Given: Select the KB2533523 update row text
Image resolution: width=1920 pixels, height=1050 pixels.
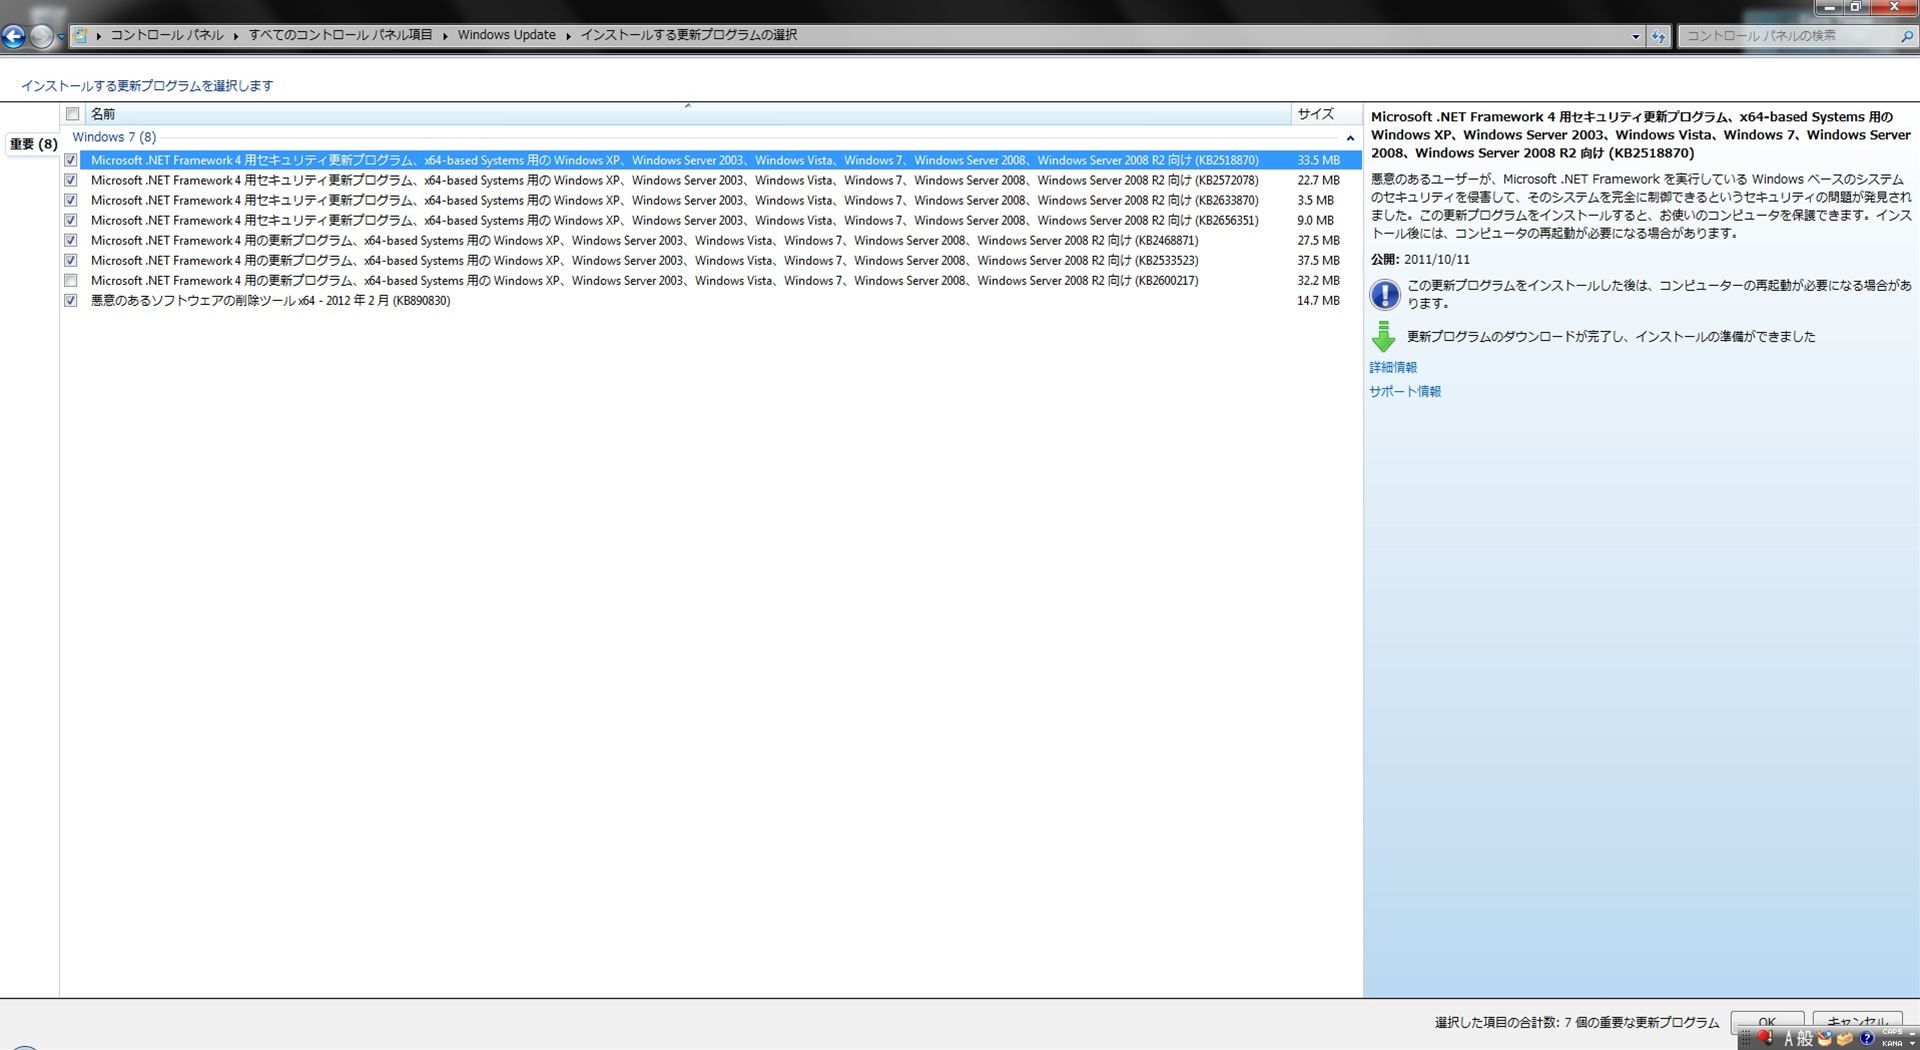Looking at the screenshot, I should (x=644, y=260).
